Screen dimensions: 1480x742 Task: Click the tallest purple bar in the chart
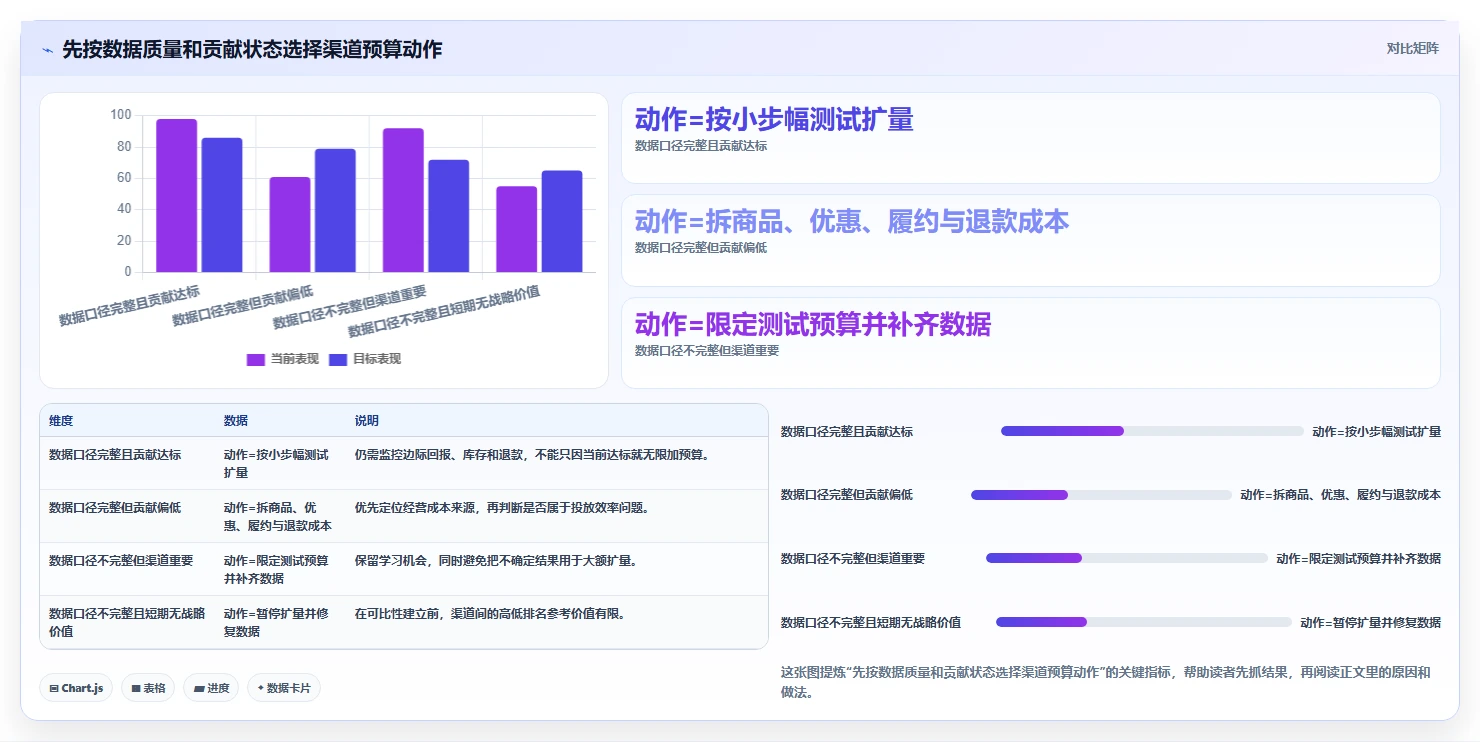tap(176, 195)
